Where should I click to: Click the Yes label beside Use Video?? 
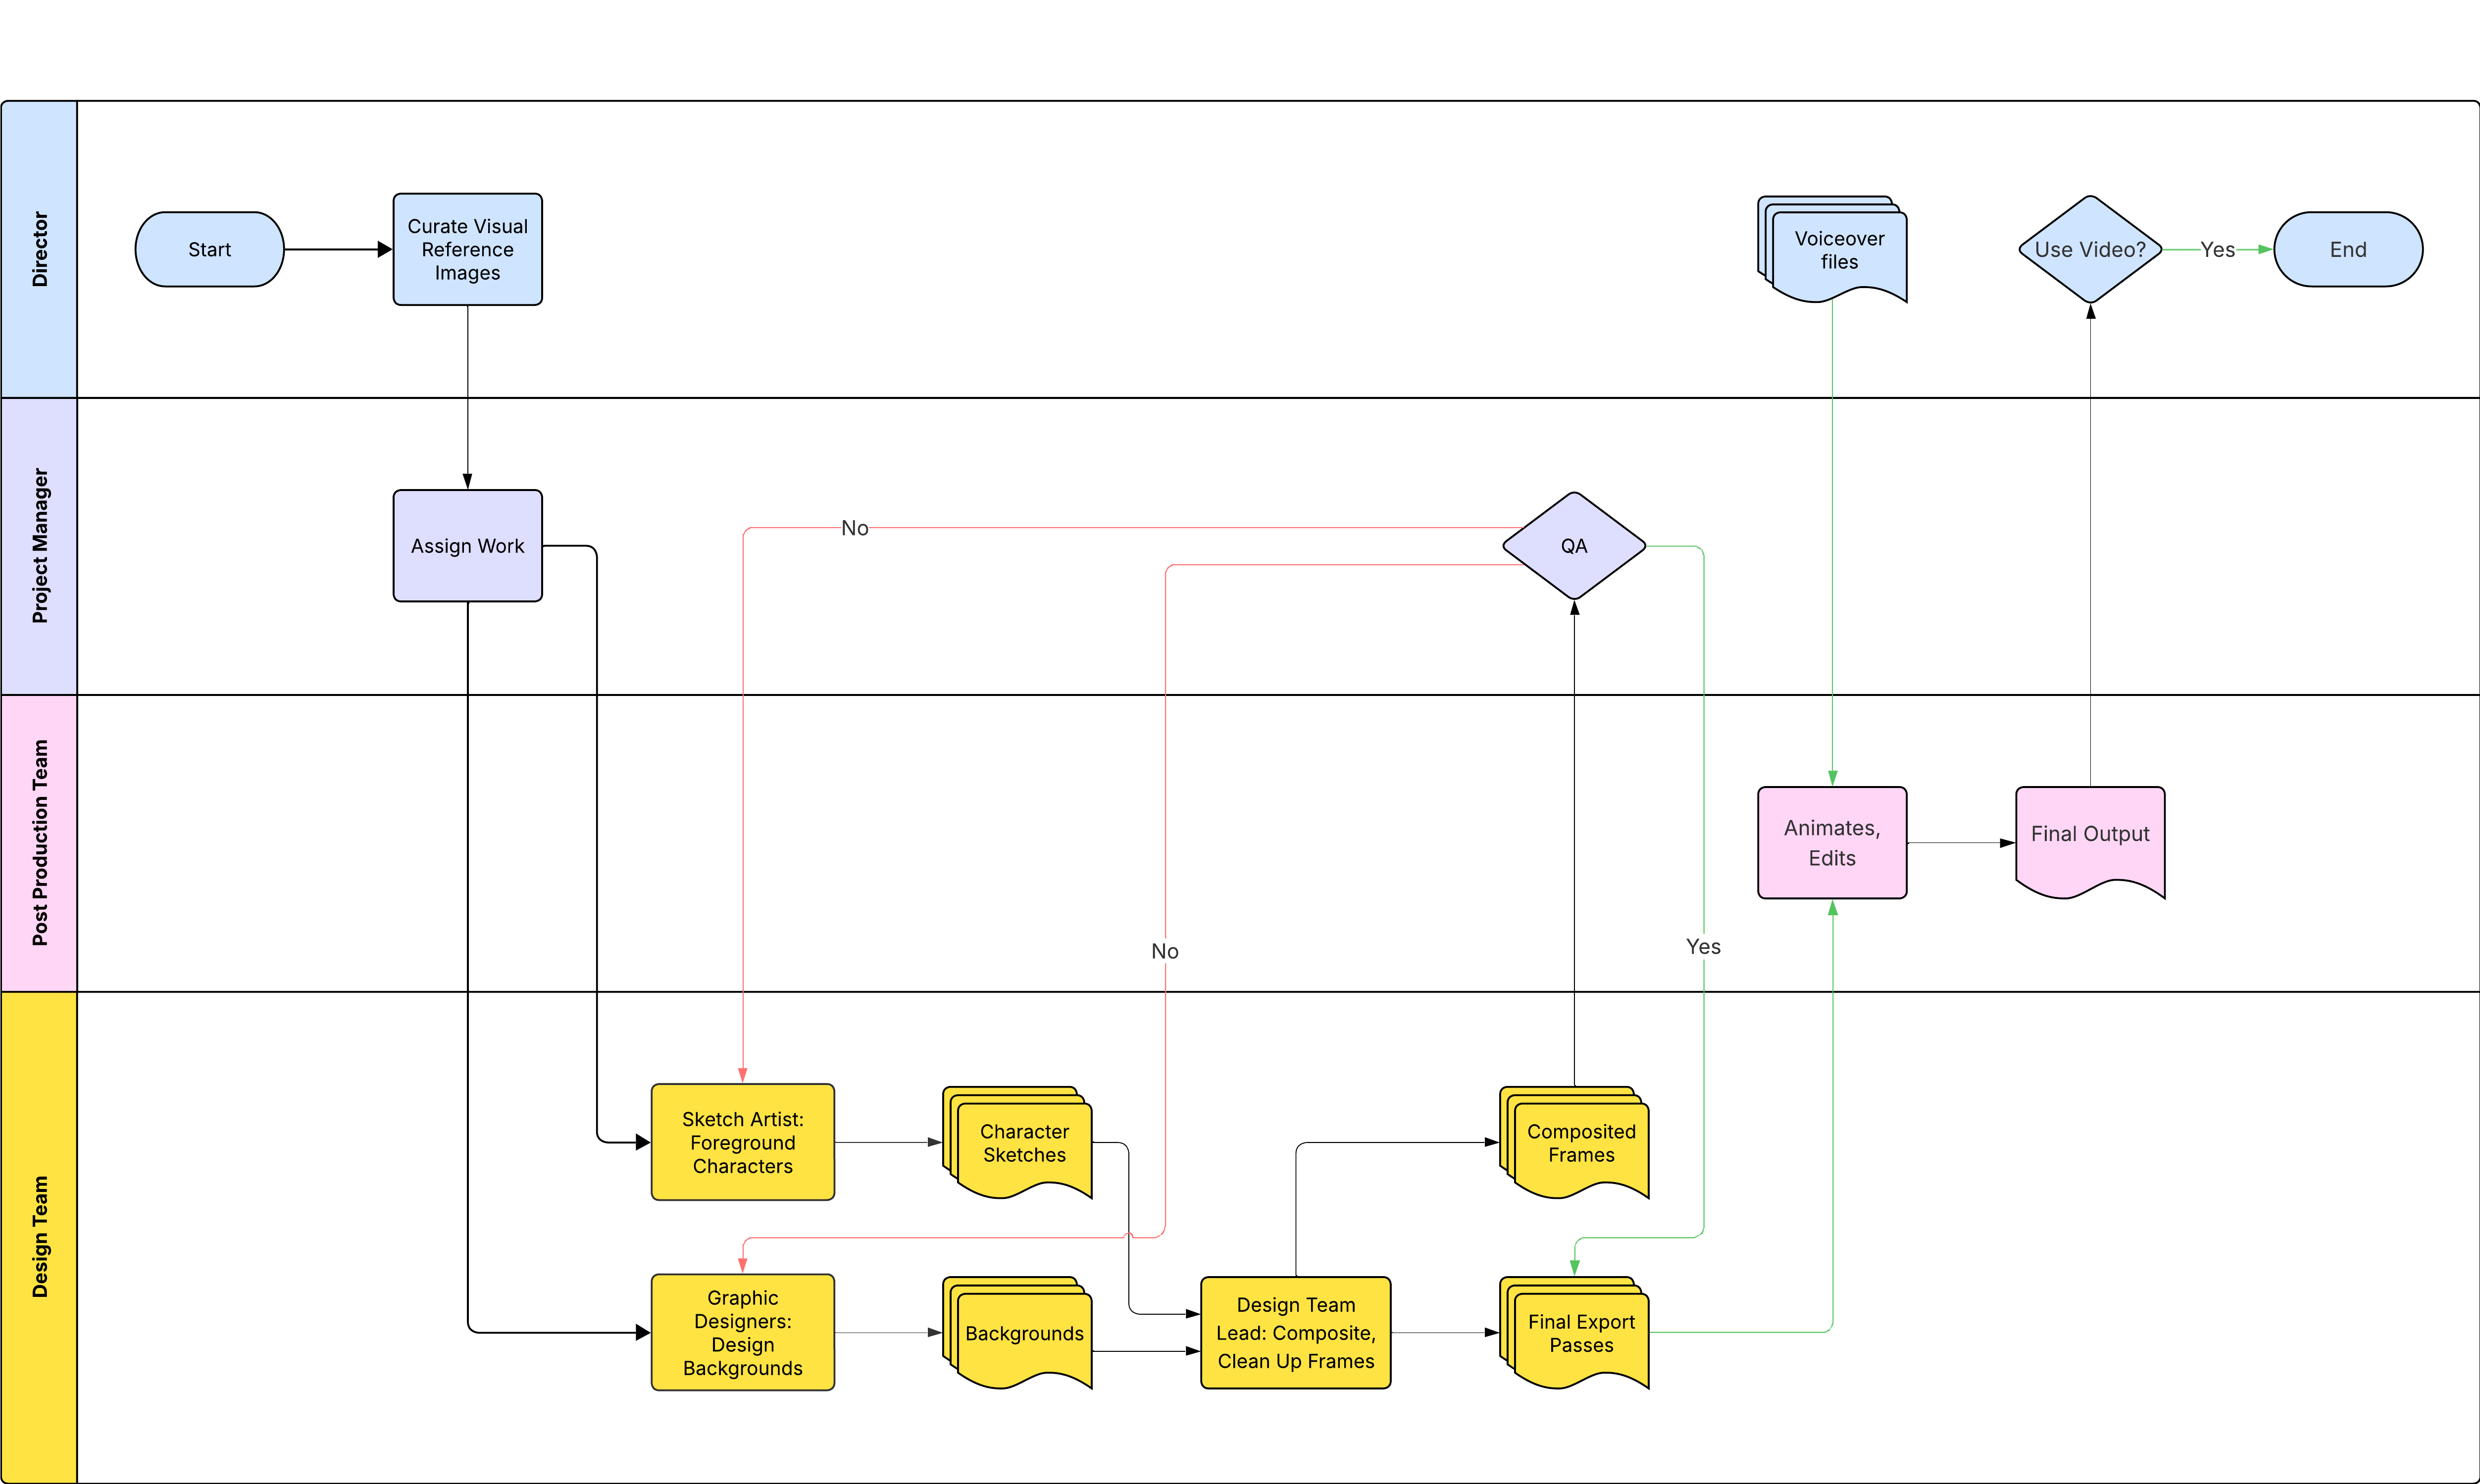tap(2217, 249)
